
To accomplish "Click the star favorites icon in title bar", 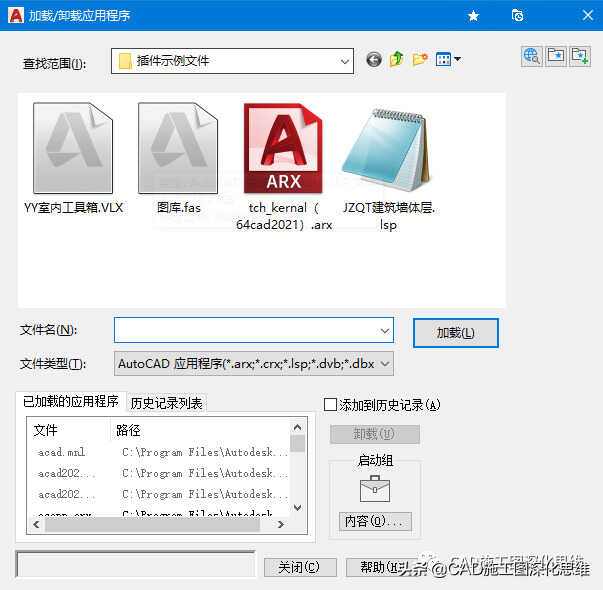I will pos(474,16).
